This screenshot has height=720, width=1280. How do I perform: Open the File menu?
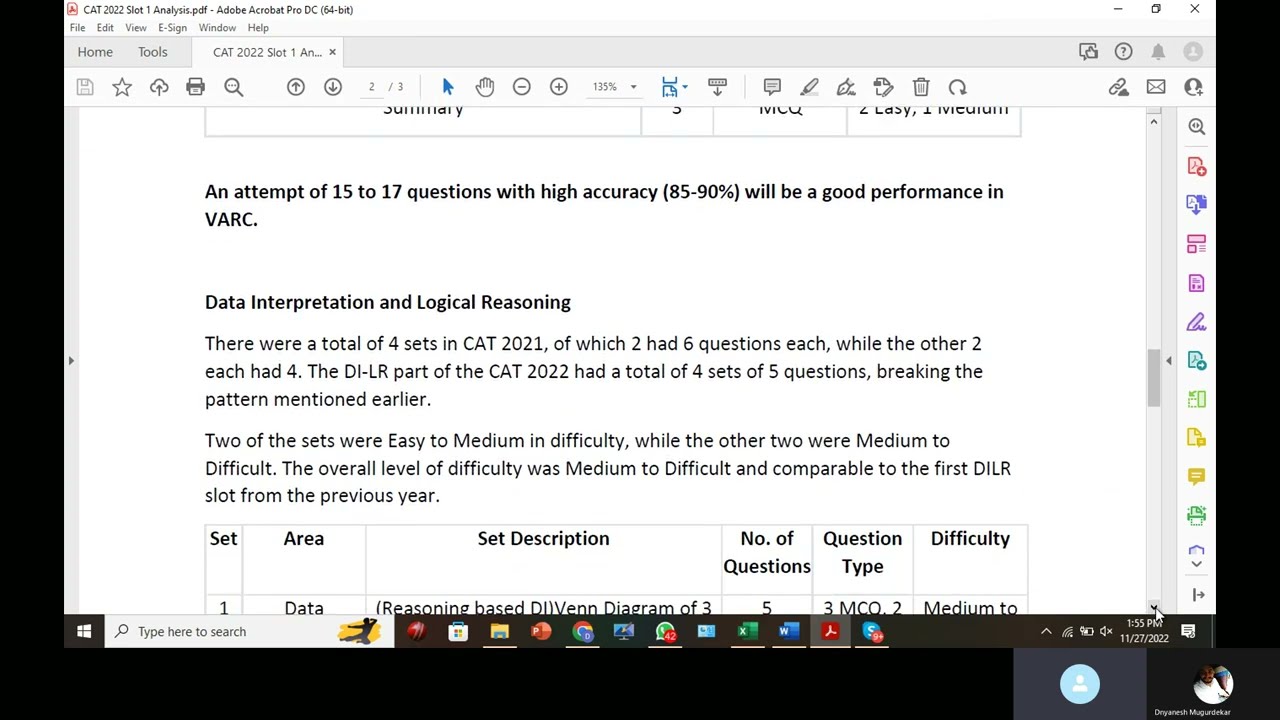click(x=77, y=28)
